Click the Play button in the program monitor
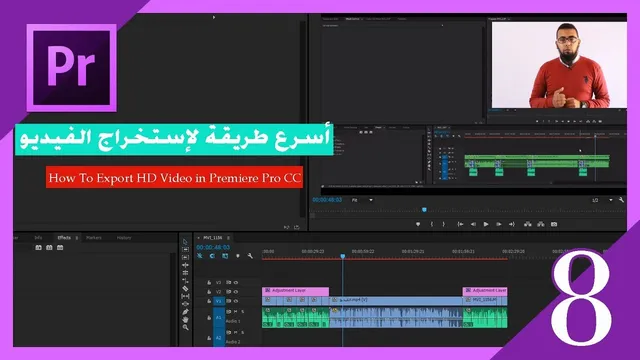 pos(486,224)
